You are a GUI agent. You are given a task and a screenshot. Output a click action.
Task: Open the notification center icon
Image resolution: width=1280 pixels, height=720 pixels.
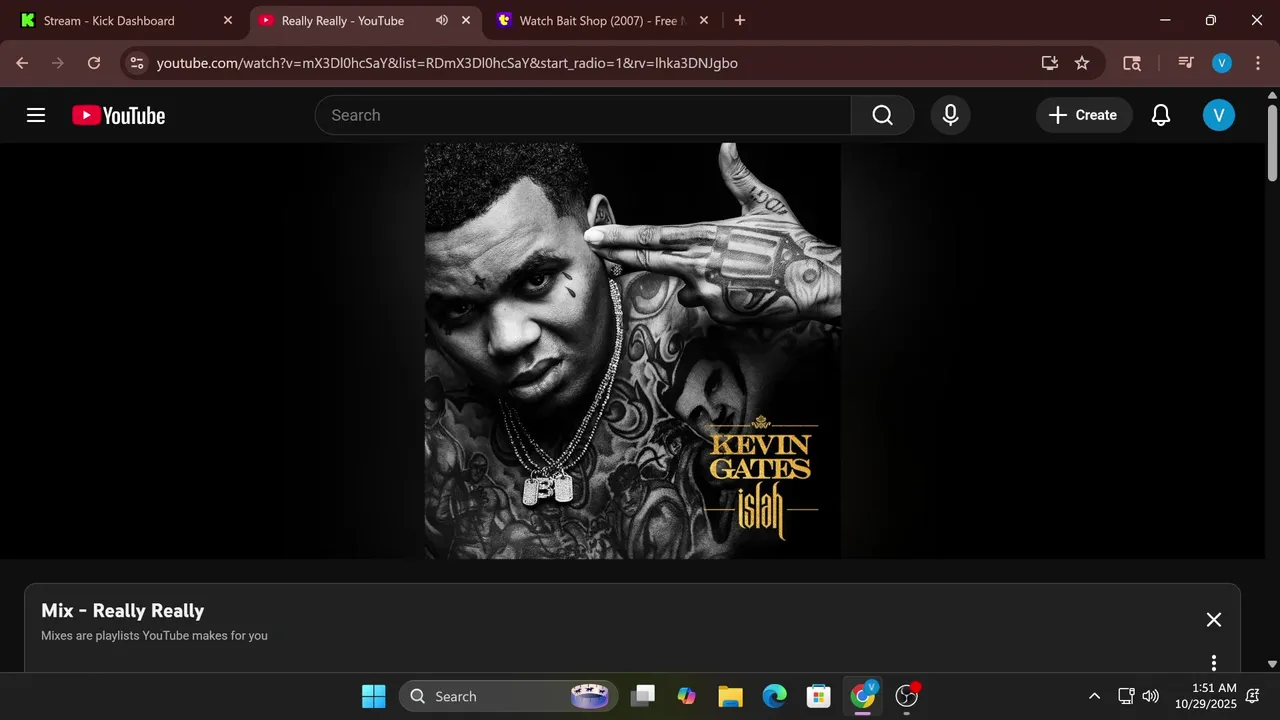click(x=1252, y=696)
